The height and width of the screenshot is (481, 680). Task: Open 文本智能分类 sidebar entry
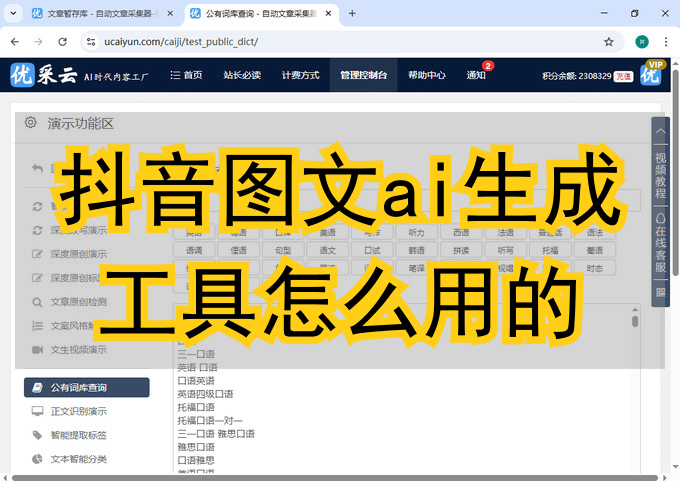(x=78, y=459)
